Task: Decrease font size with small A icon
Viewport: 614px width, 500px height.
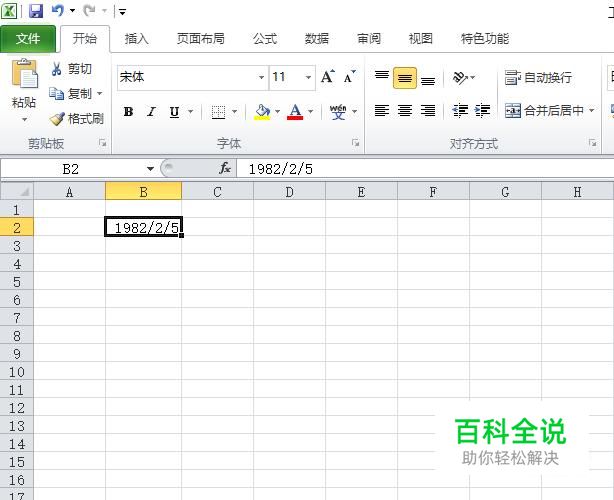Action: [349, 77]
